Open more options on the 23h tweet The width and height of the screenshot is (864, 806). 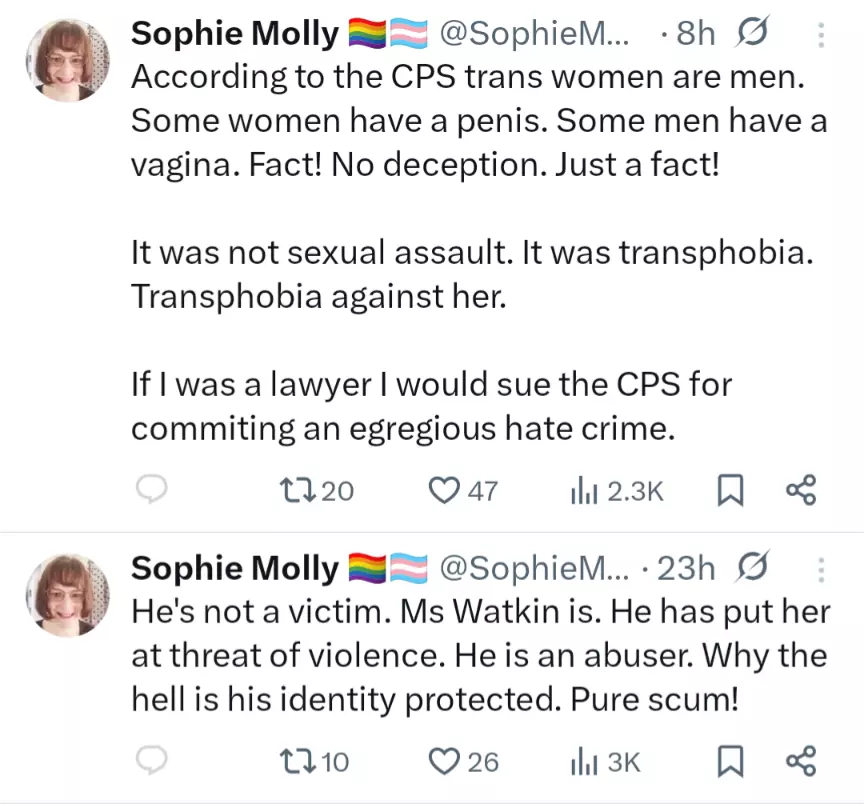point(821,570)
